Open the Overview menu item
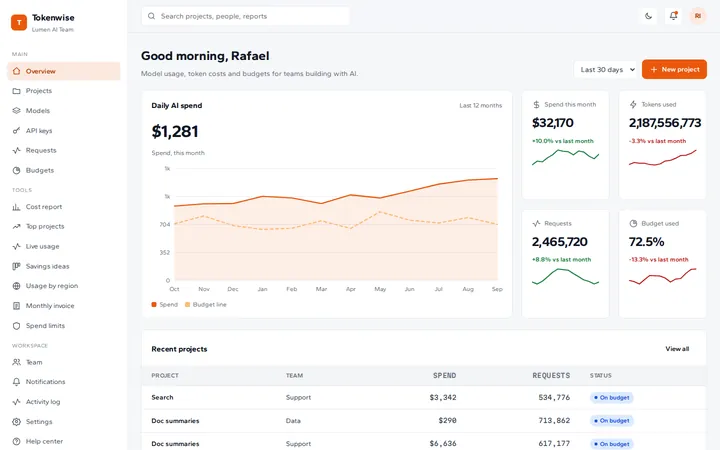 pyautogui.click(x=64, y=71)
